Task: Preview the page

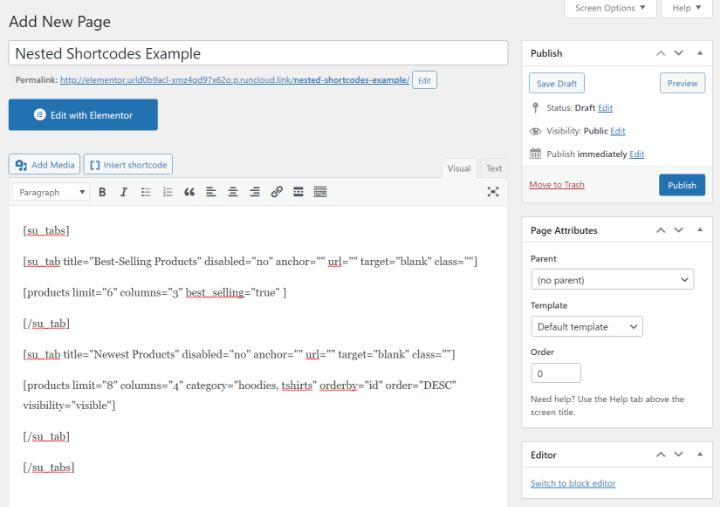Action: pyautogui.click(x=682, y=83)
